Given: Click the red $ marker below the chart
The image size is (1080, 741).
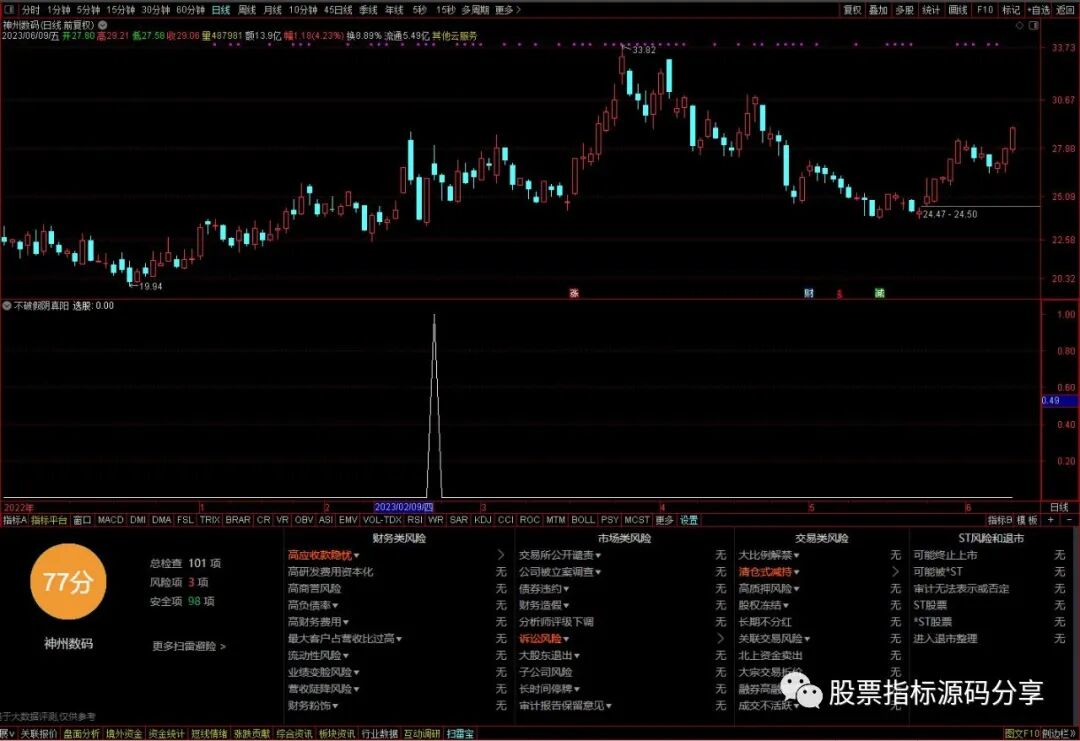Looking at the screenshot, I should [839, 294].
